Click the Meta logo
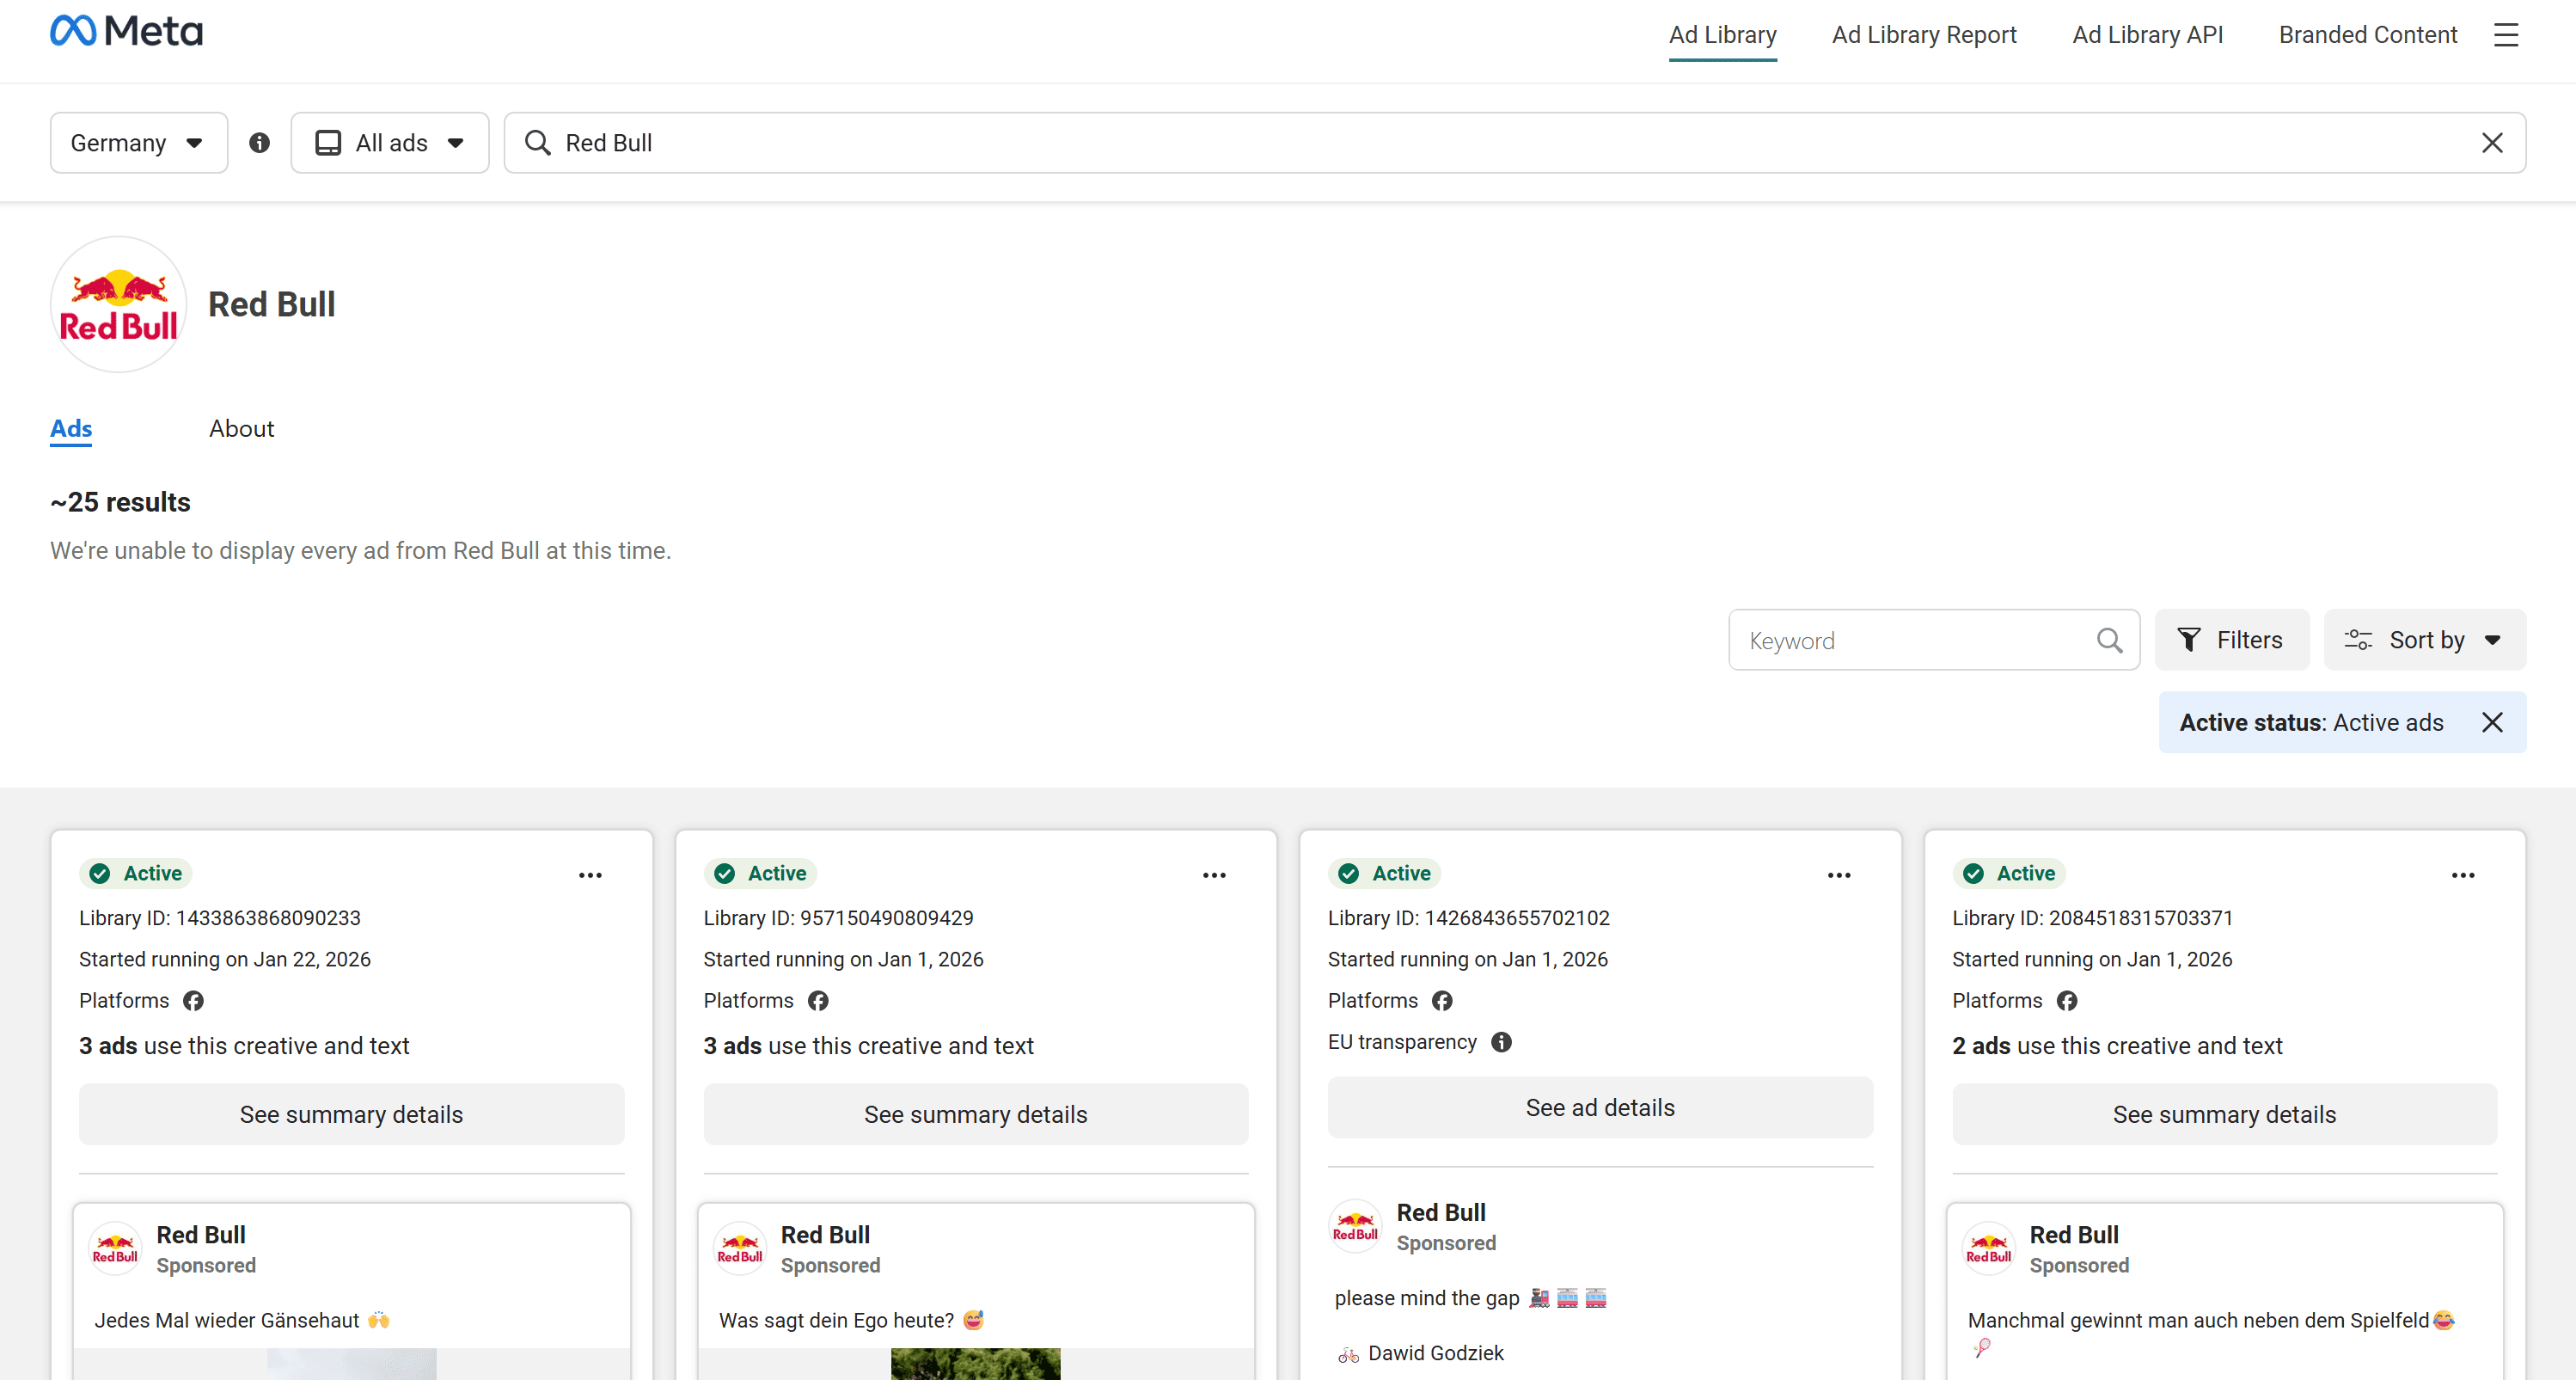The height and width of the screenshot is (1380, 2576). coord(126,32)
